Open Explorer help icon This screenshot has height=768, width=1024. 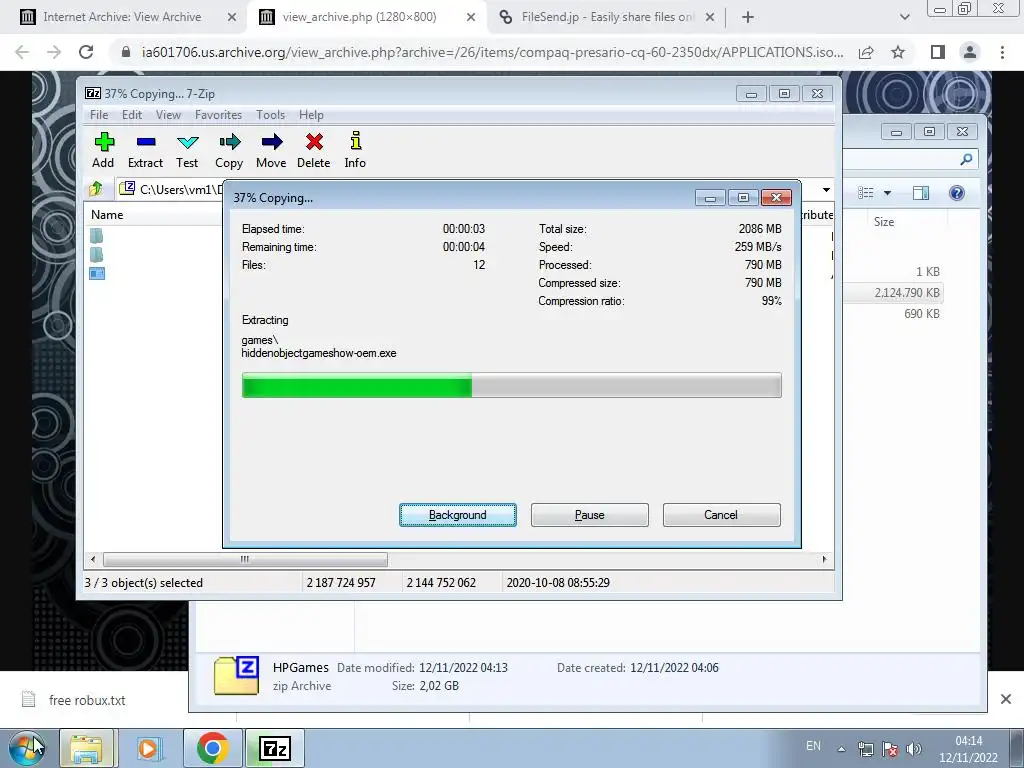click(x=957, y=193)
